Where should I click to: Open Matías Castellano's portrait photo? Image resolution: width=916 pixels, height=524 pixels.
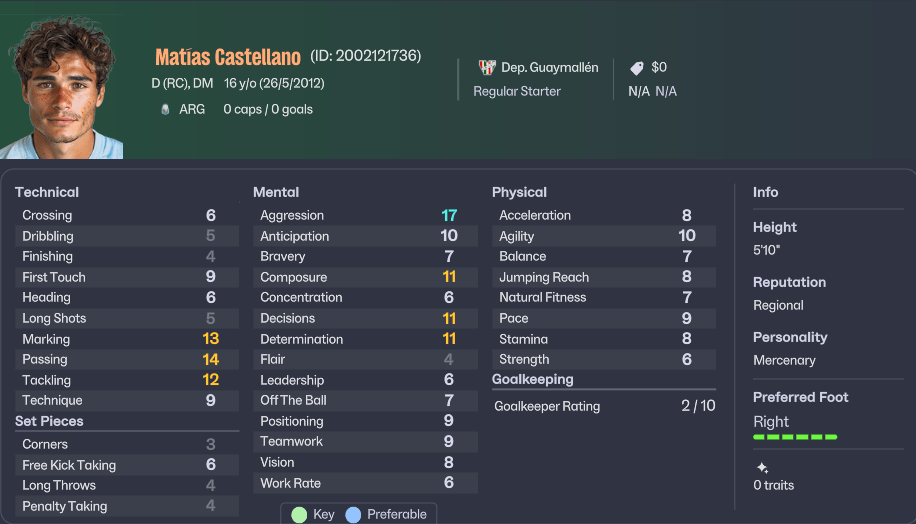click(x=62, y=88)
